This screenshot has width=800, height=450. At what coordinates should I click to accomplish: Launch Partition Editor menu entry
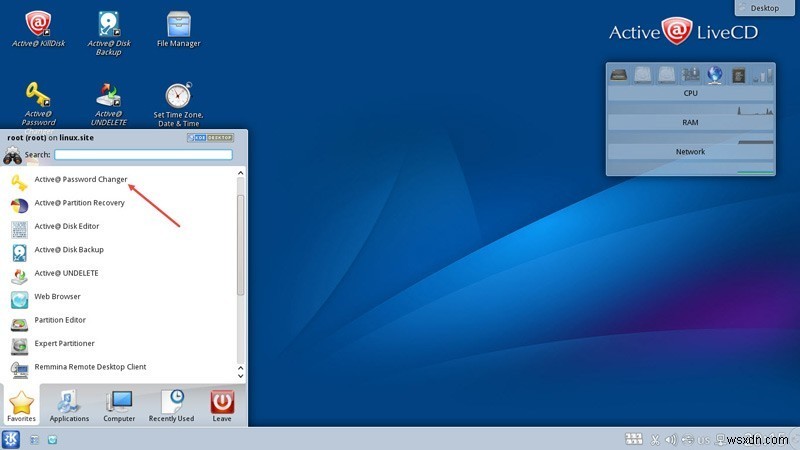[x=120, y=320]
